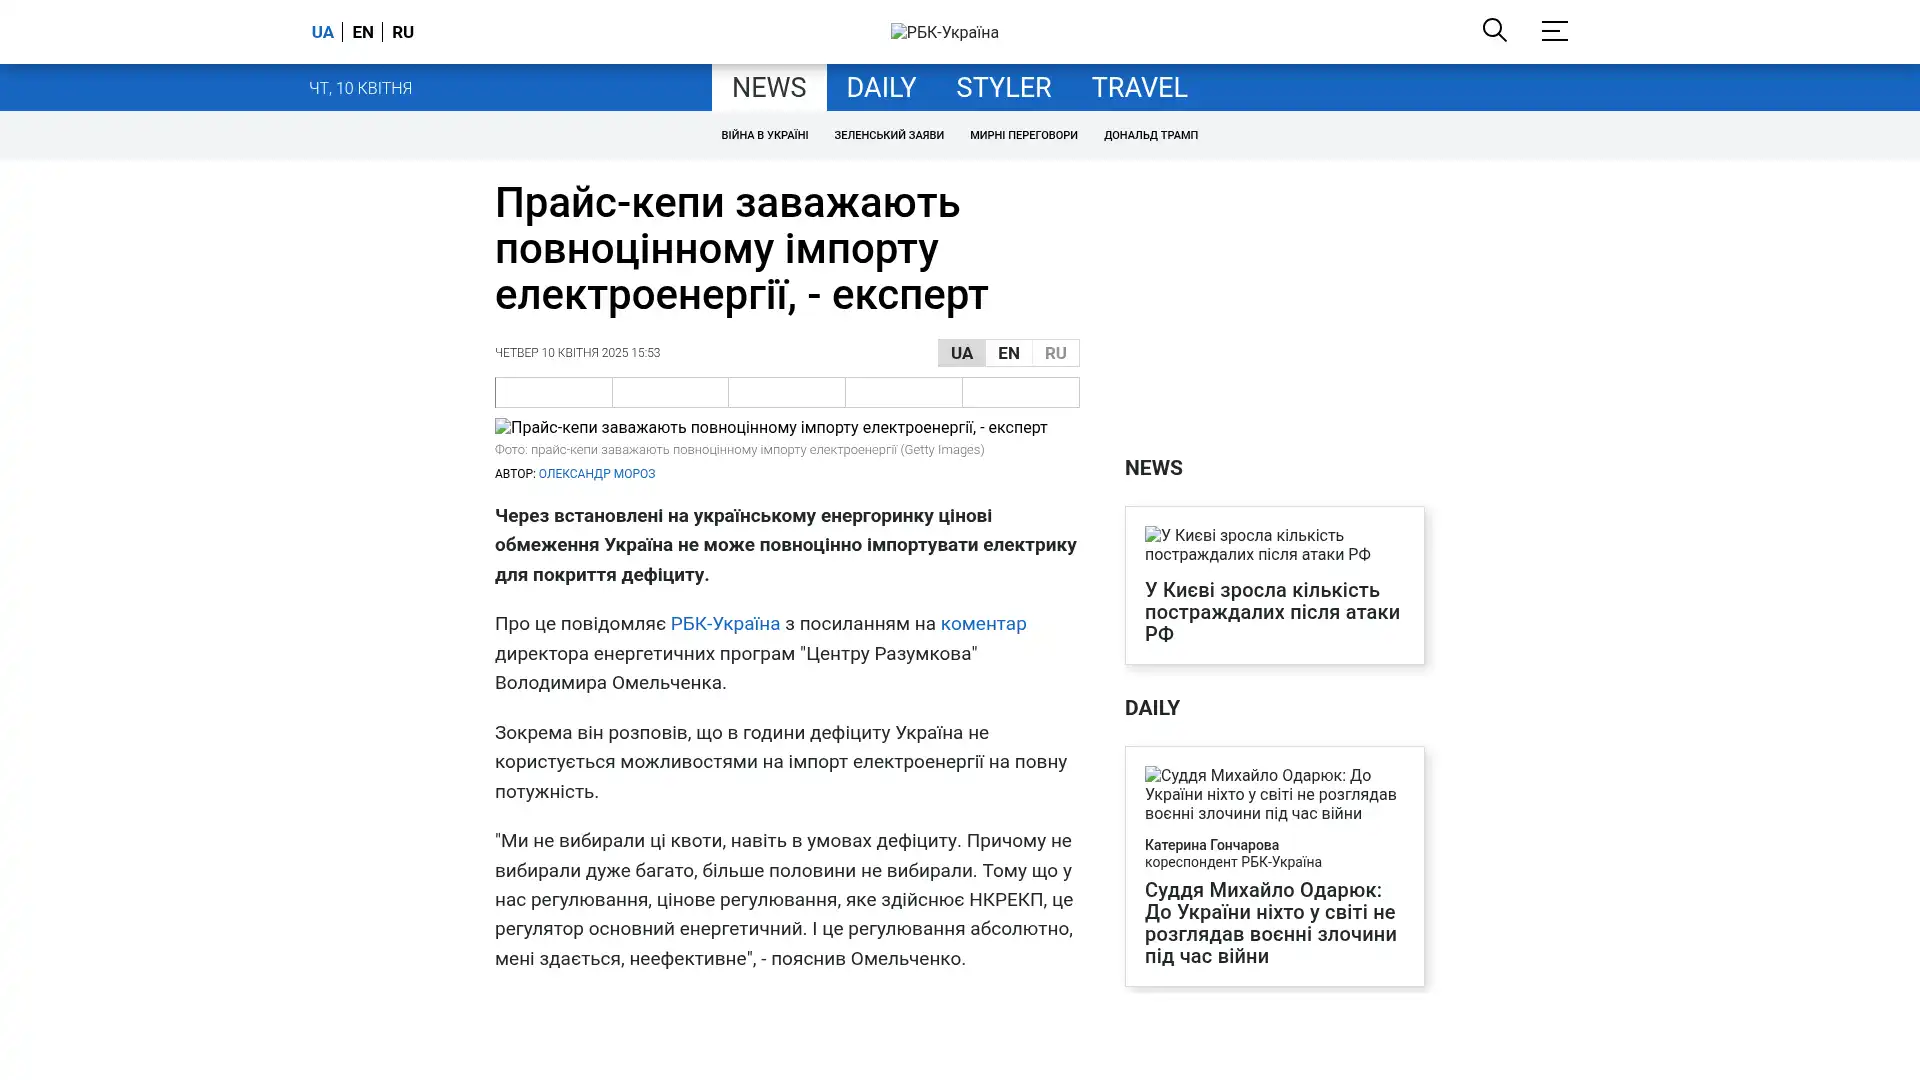Click first share button under date
This screenshot has height=1080, width=1920.
pos(553,392)
